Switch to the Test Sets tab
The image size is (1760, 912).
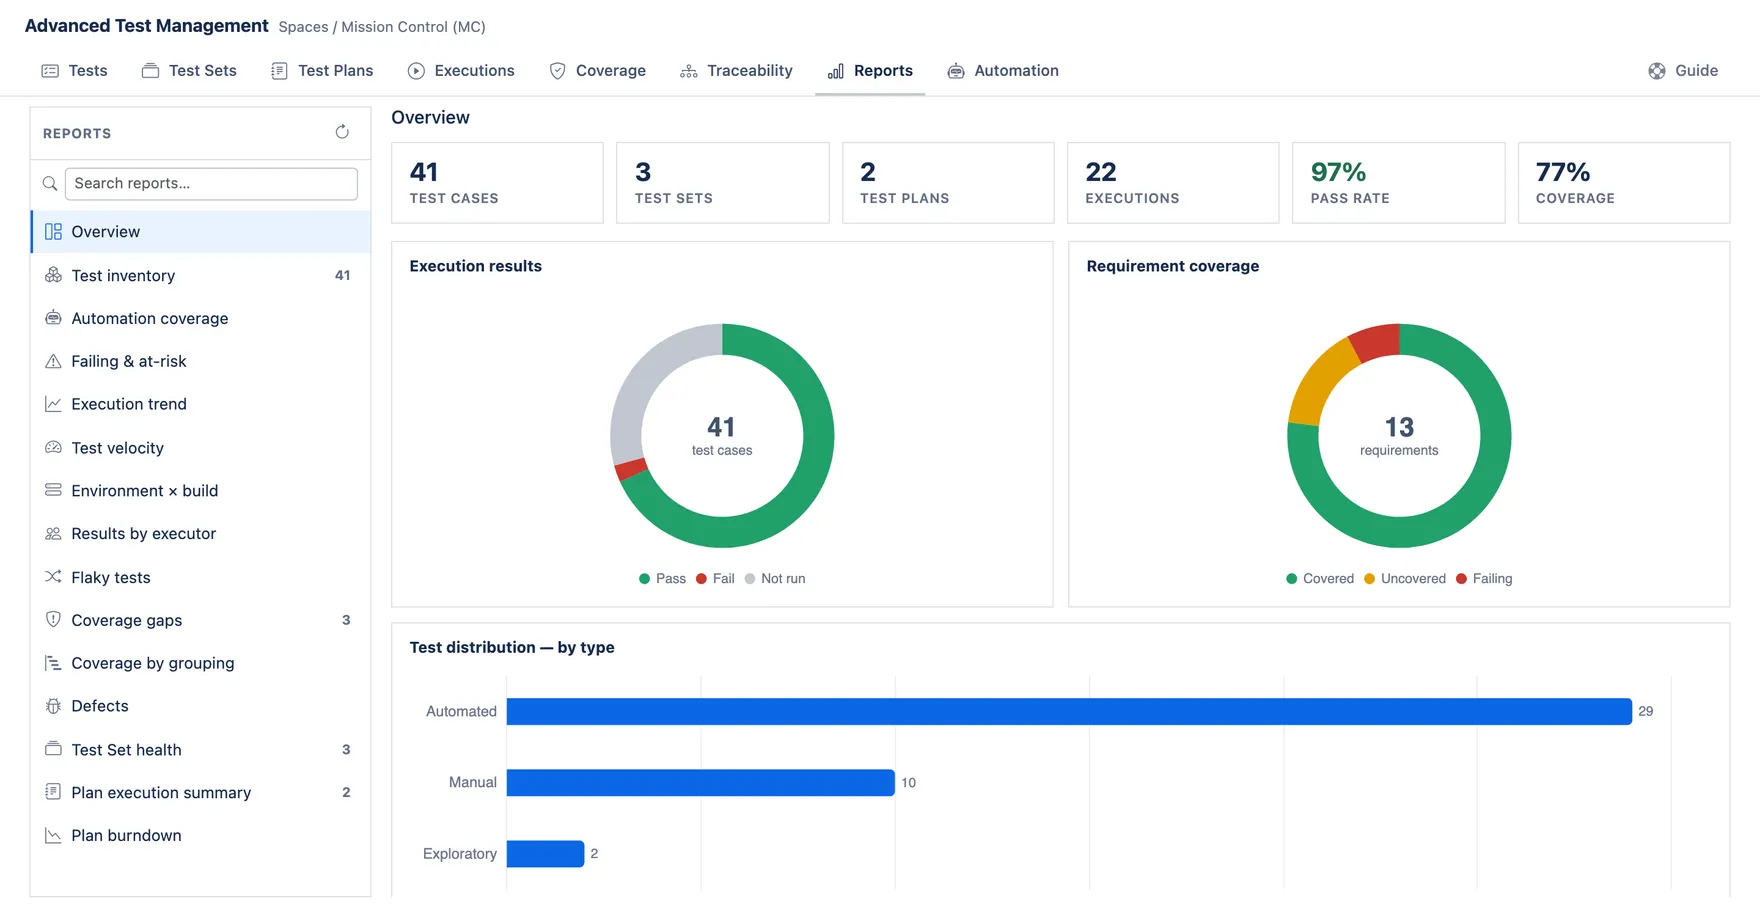pos(189,71)
